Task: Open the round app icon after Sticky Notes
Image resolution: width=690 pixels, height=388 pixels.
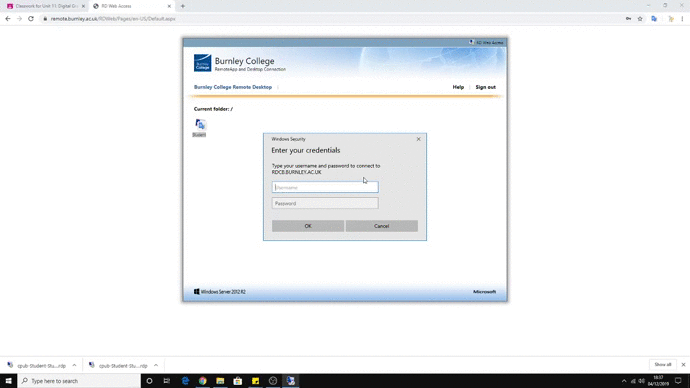Action: [273, 381]
